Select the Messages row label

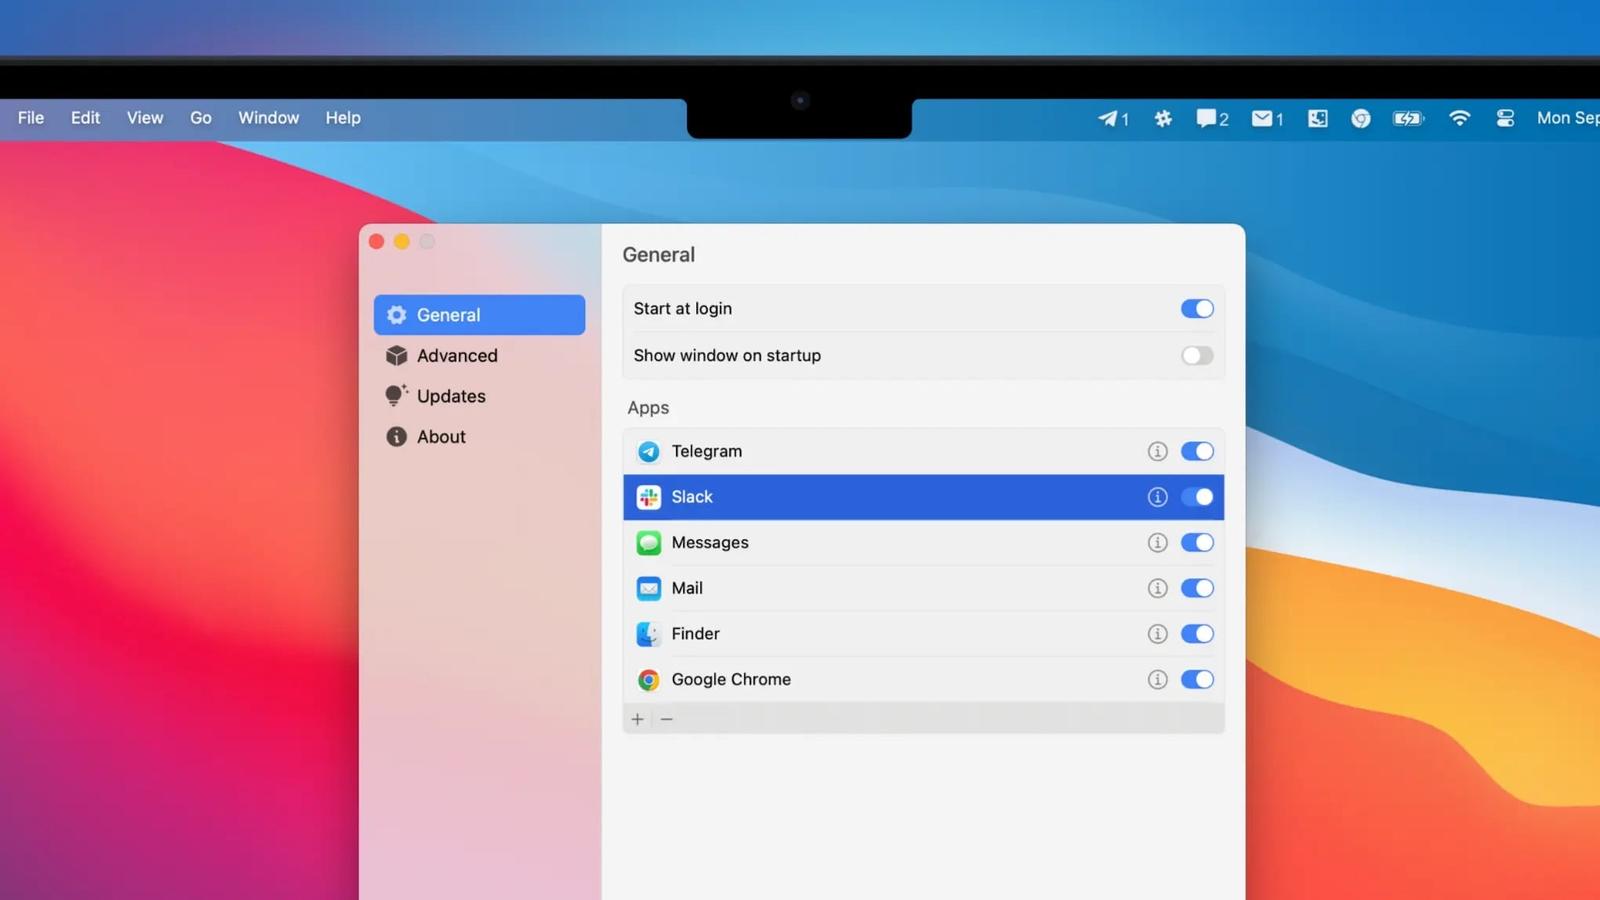710,542
